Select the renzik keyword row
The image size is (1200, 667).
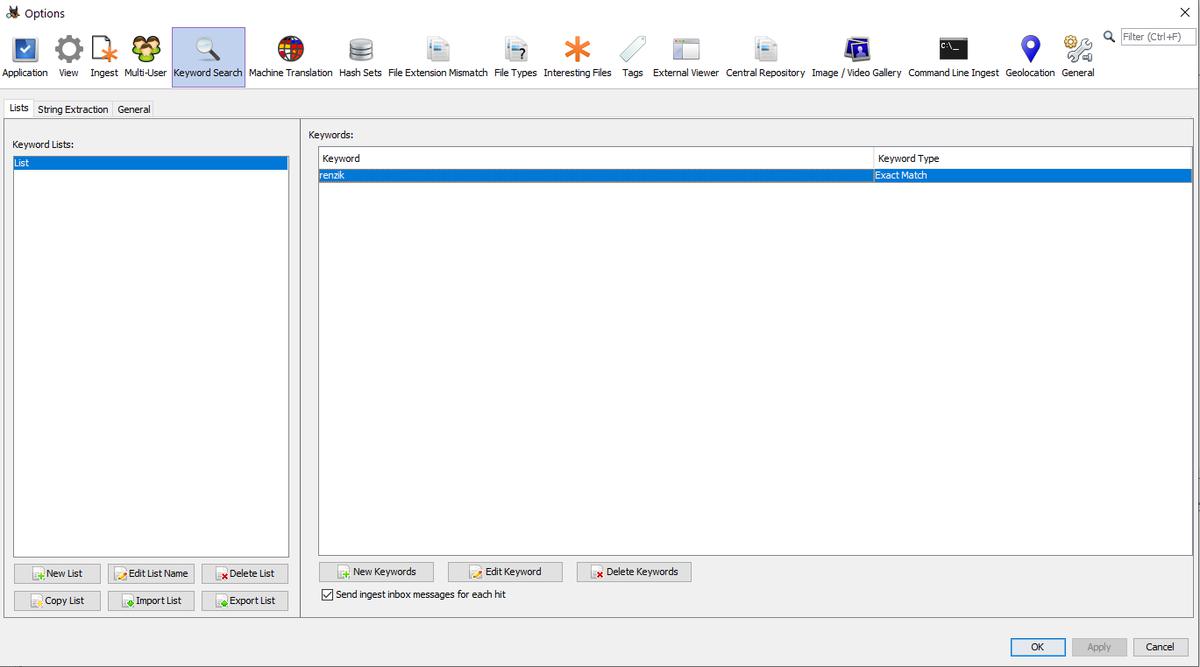point(595,175)
